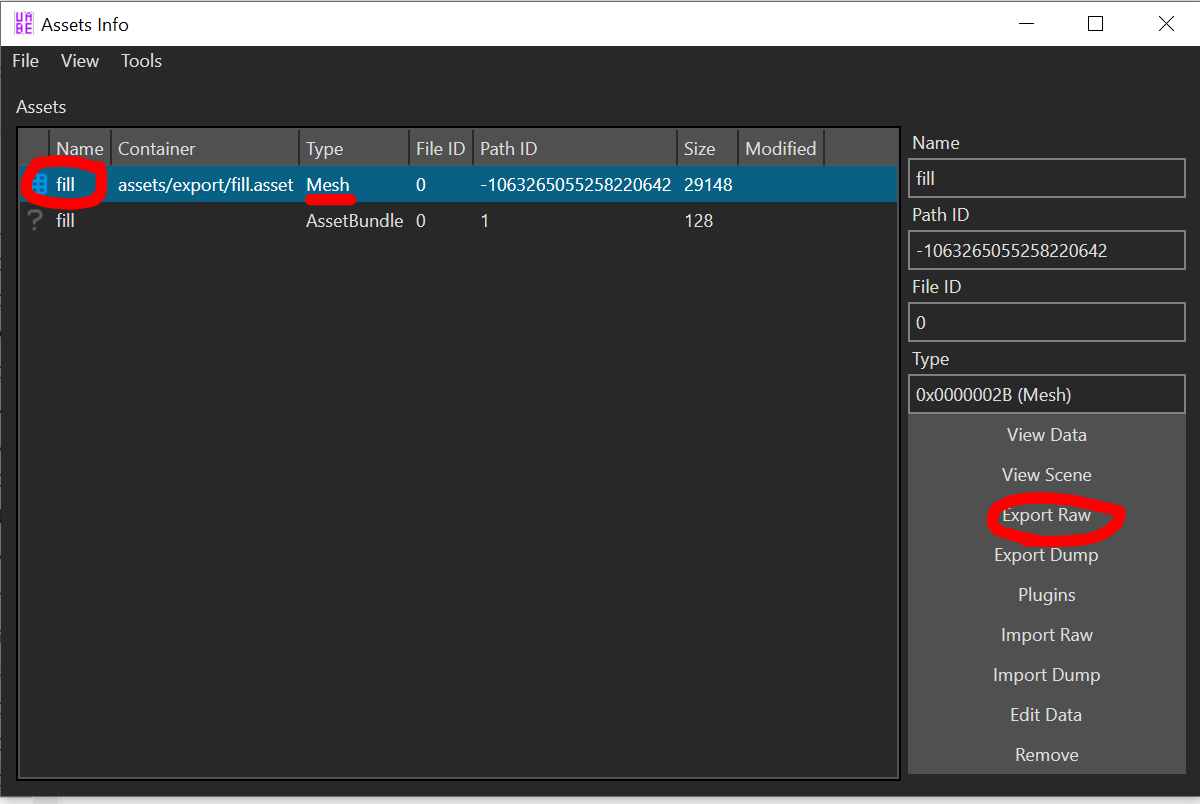
Task: Open the Tools menu
Action: [141, 61]
